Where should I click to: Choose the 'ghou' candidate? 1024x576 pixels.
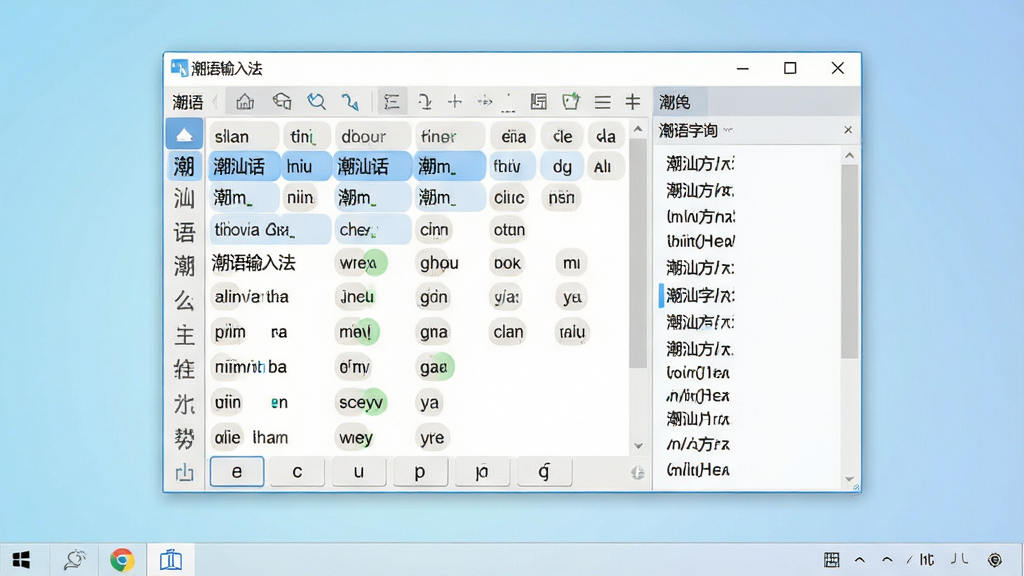point(439,263)
